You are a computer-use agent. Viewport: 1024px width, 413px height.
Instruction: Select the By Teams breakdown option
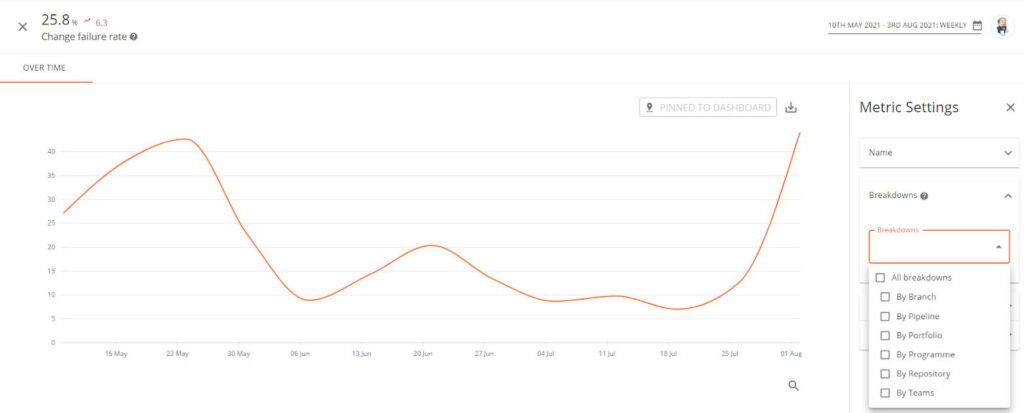pos(885,393)
